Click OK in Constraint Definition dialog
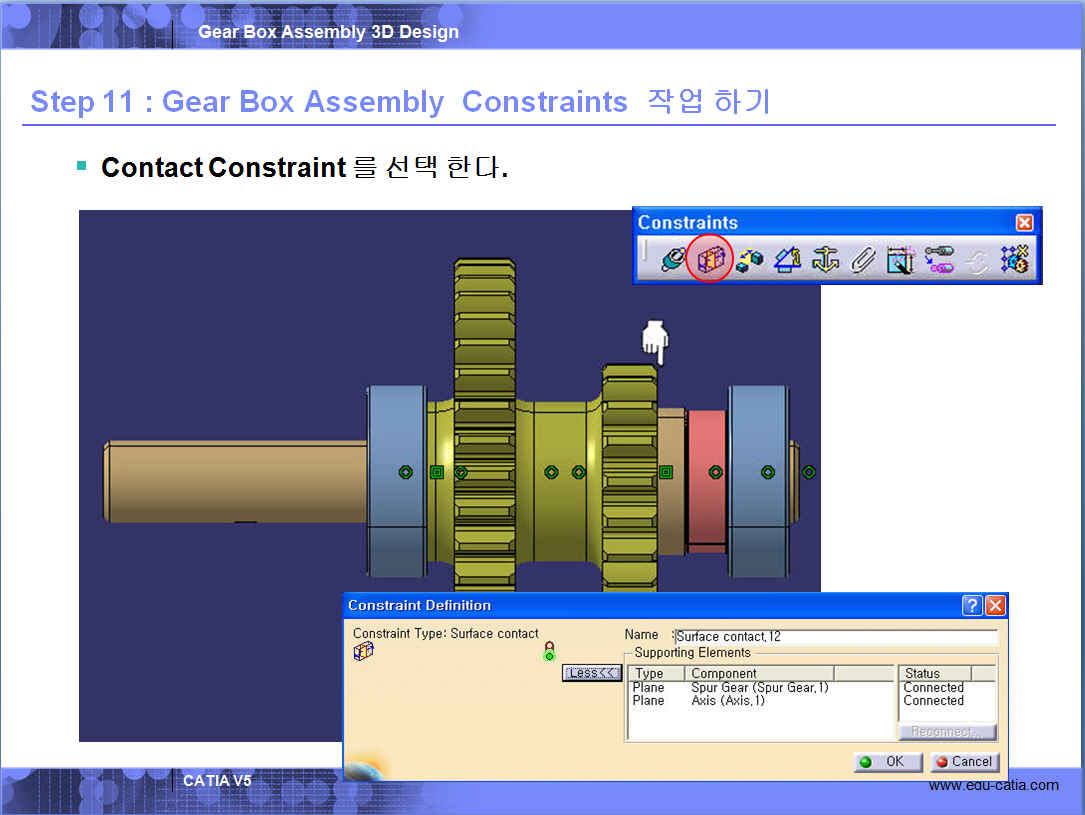 882,762
